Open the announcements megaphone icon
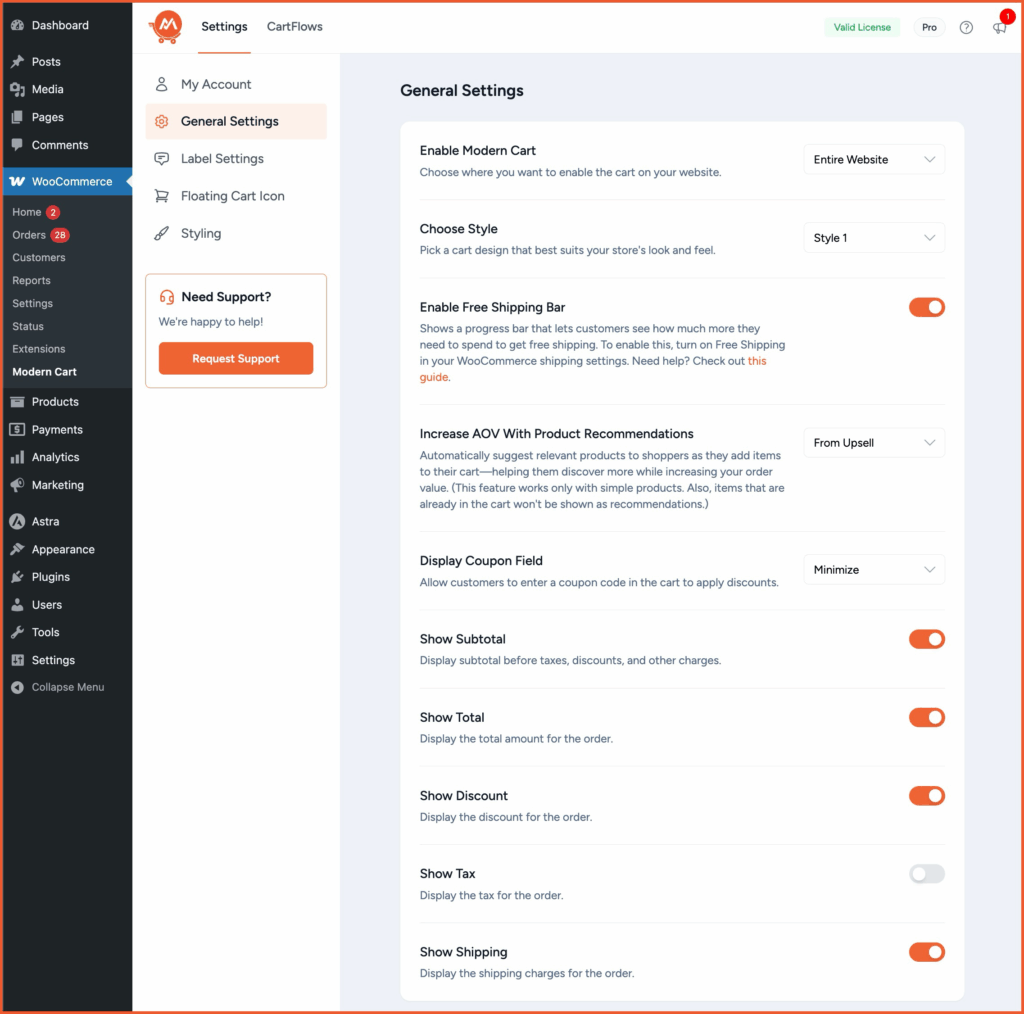The height and width of the screenshot is (1014, 1024). [x=999, y=28]
